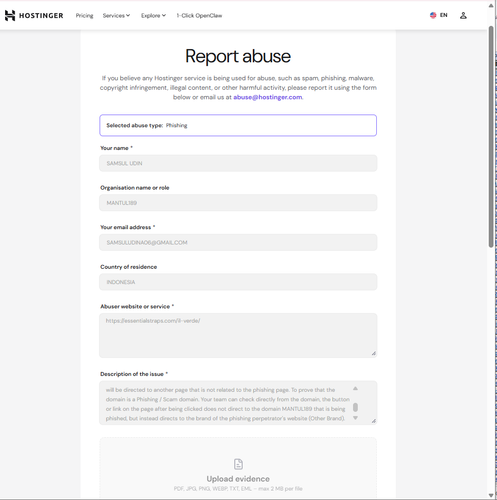This screenshot has width=497, height=500.
Task: Click the page vertical scrollbar thumb
Action: (x=491, y=137)
